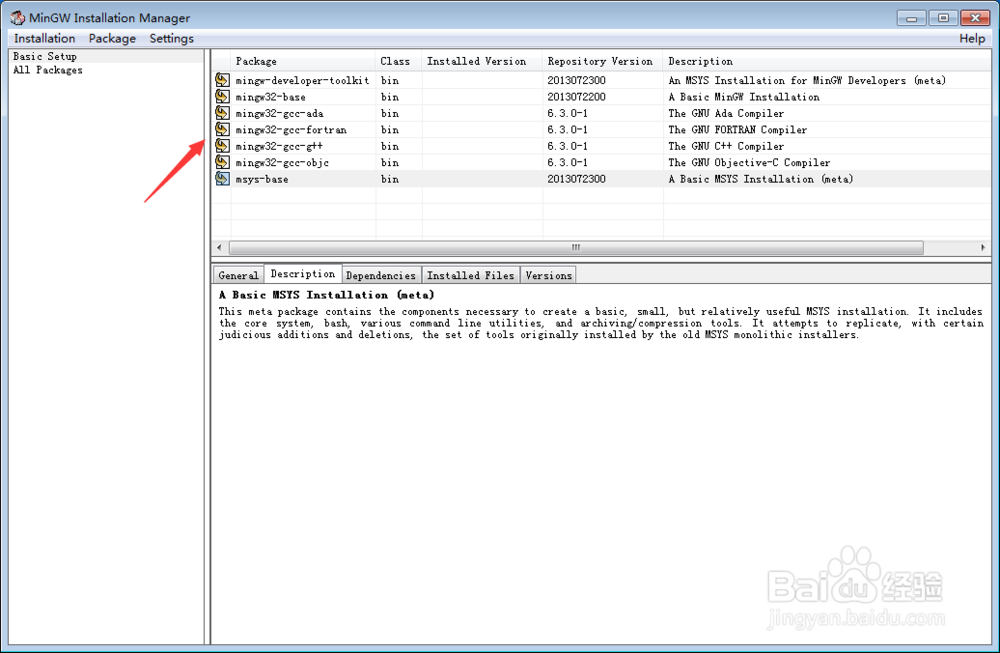Sort by the Class column header

(399, 61)
